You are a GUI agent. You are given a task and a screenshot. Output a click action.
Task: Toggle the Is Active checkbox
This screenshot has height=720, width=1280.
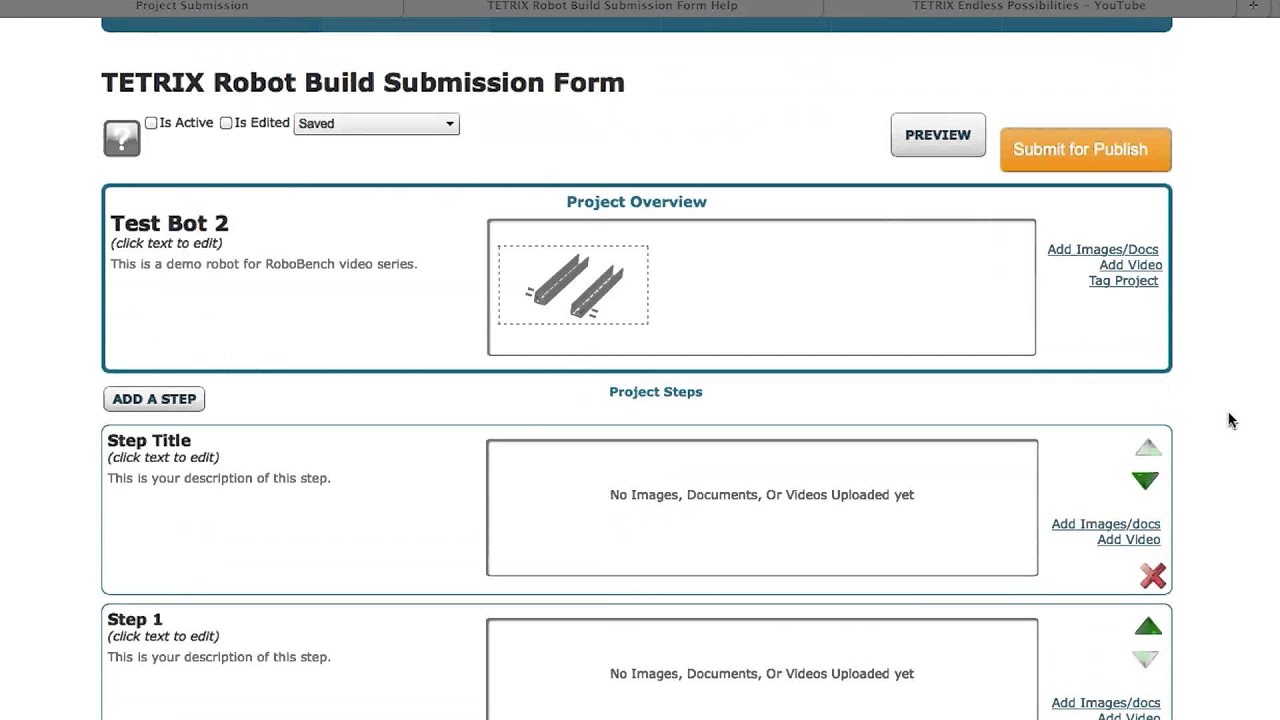[151, 123]
